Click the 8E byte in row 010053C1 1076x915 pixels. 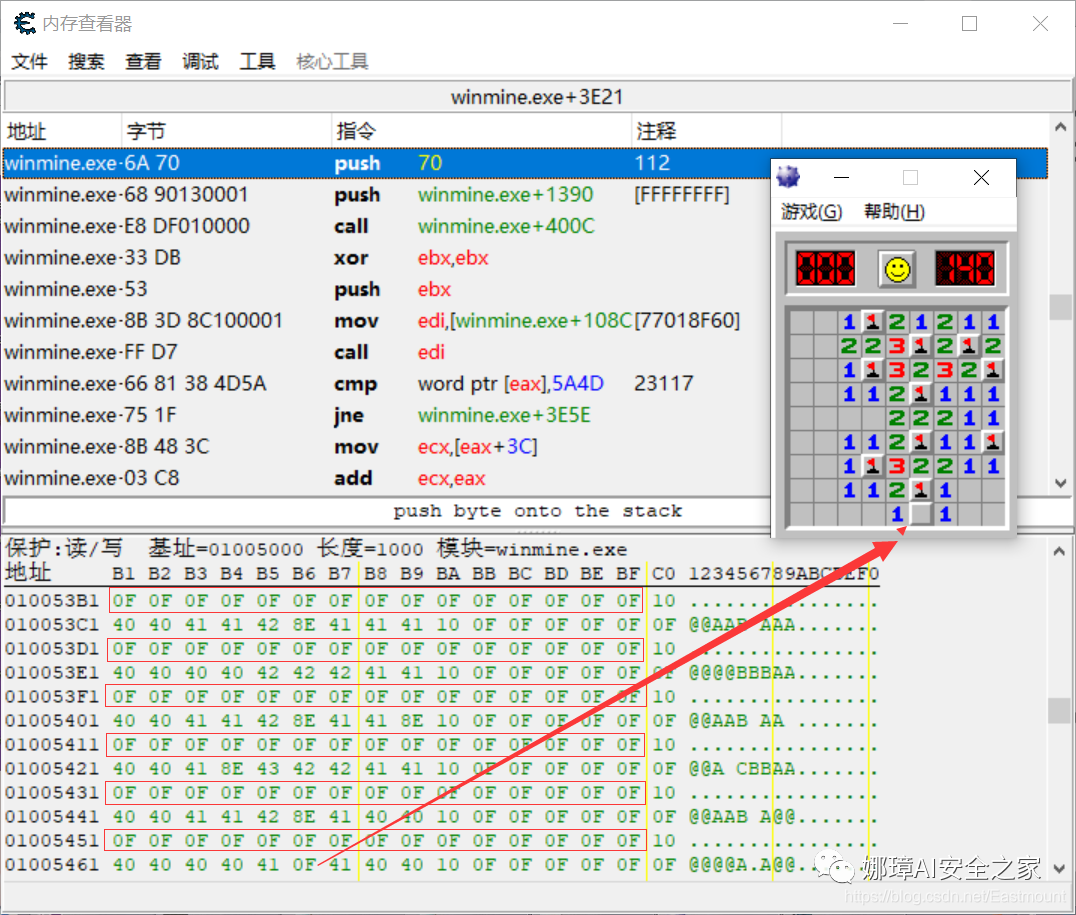tap(304, 625)
